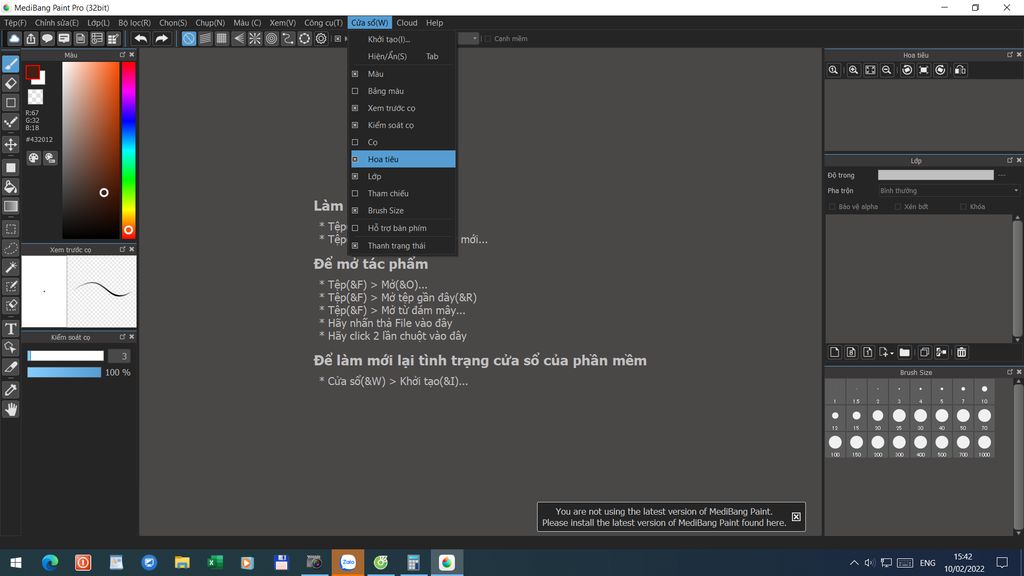Viewport: 1024px width, 576px height.
Task: Pick brush size 1000 in Brush Size panel
Action: [x=984, y=445]
